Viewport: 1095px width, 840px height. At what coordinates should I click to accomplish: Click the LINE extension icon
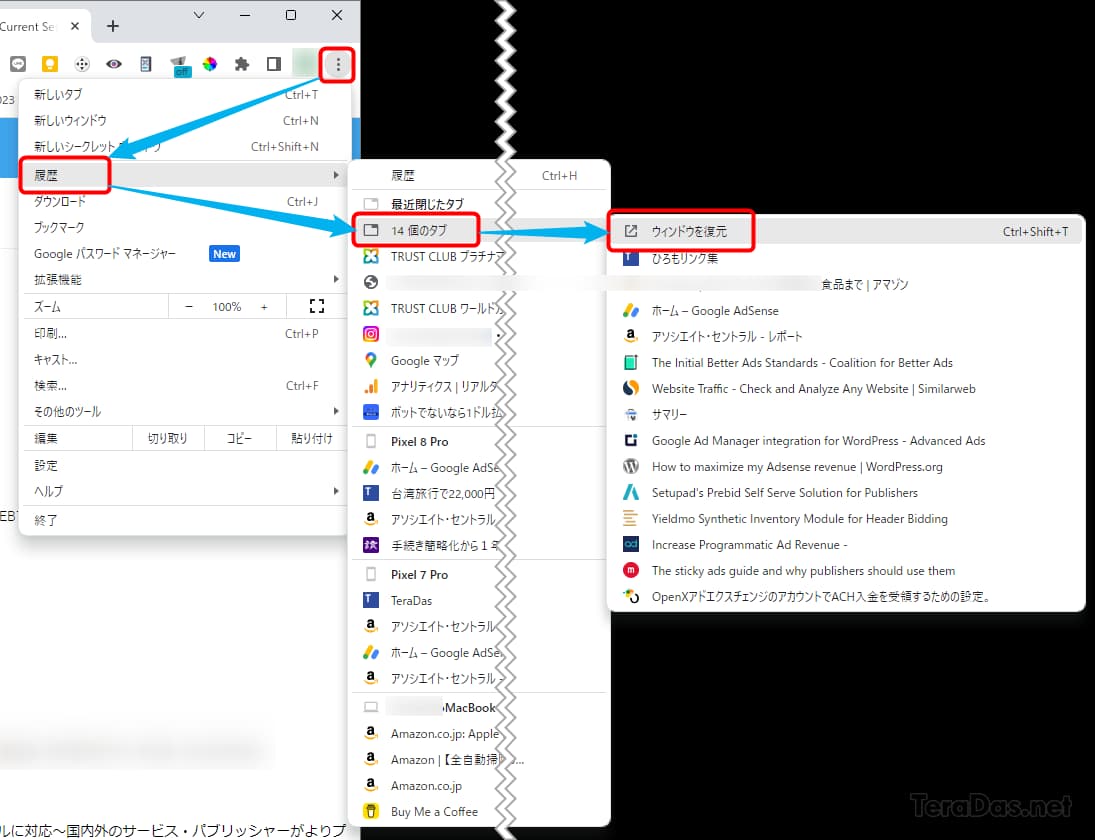coord(18,64)
